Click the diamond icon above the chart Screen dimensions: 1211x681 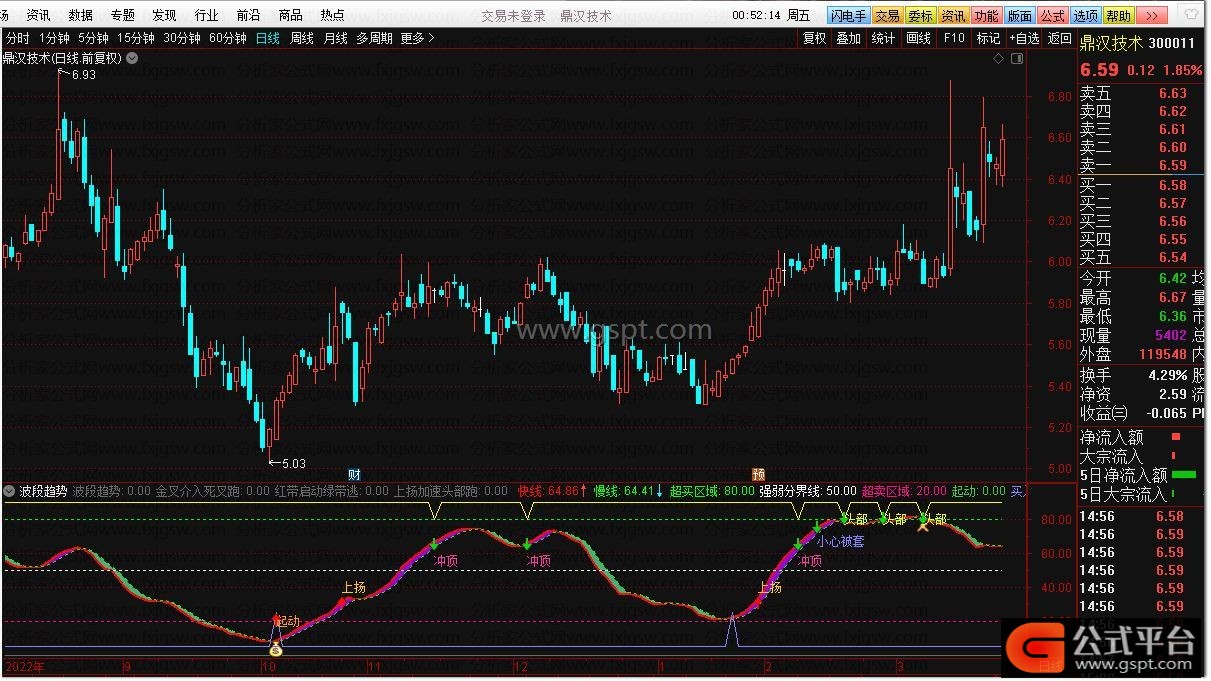click(x=998, y=59)
